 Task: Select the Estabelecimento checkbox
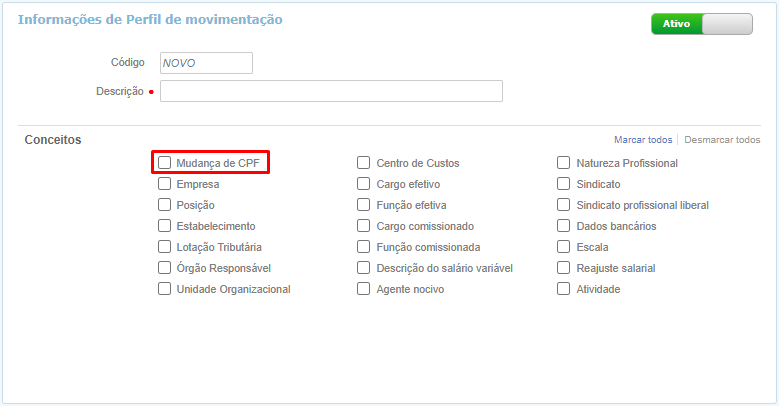[165, 226]
